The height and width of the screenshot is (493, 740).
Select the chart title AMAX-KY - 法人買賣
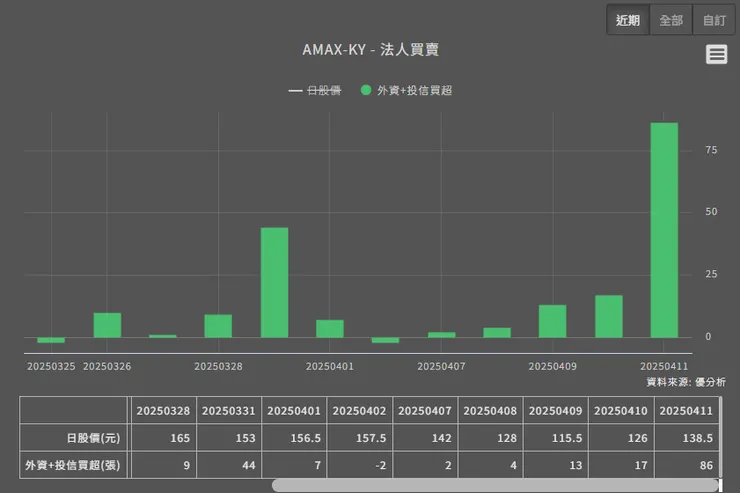coord(370,50)
